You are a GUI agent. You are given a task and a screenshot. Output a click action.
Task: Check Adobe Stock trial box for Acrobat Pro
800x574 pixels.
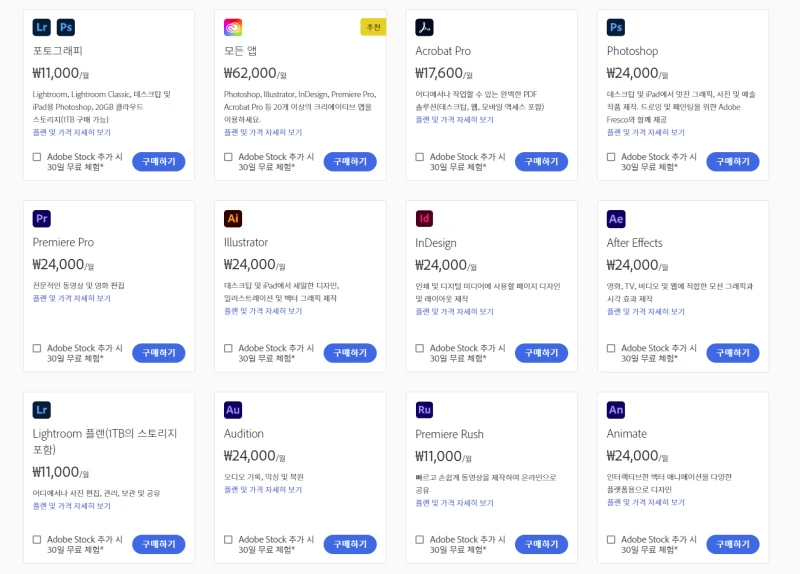coord(420,157)
